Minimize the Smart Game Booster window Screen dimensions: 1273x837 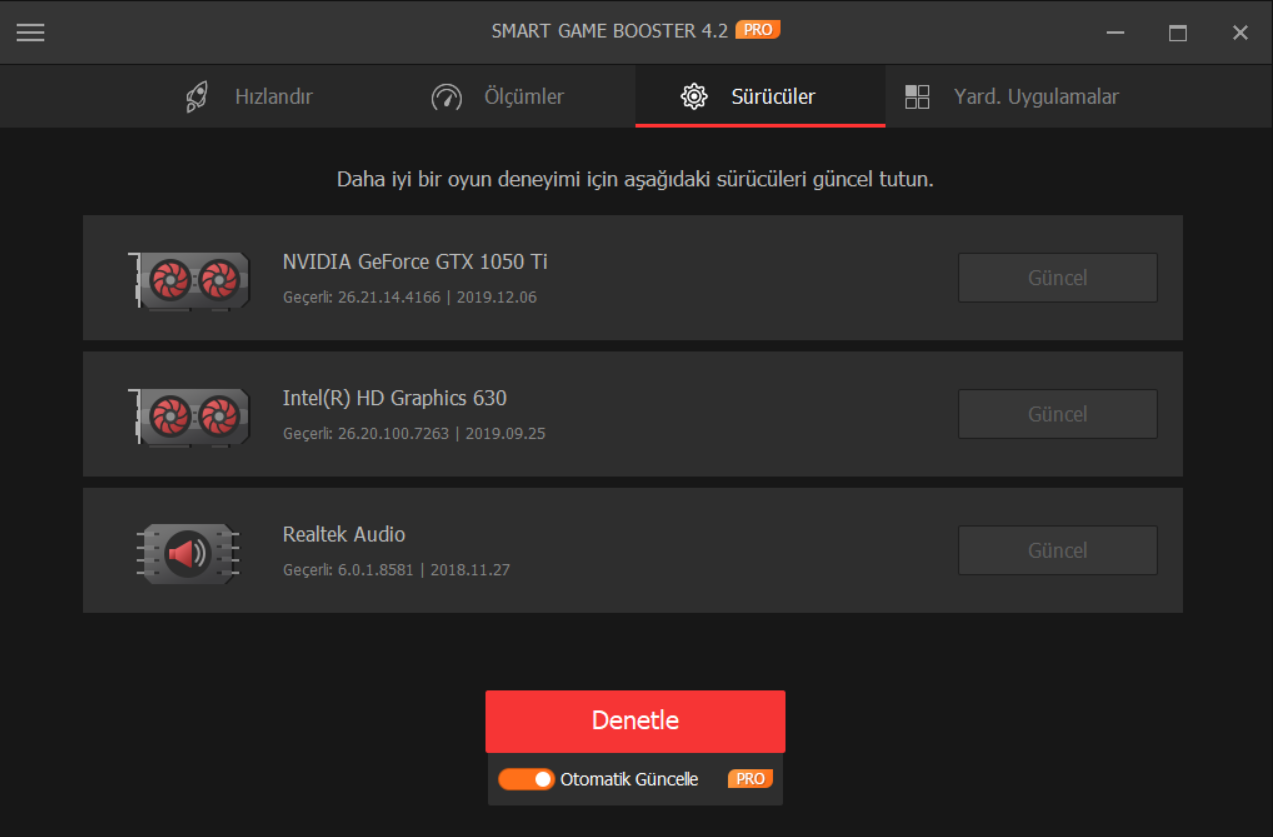pos(1116,32)
